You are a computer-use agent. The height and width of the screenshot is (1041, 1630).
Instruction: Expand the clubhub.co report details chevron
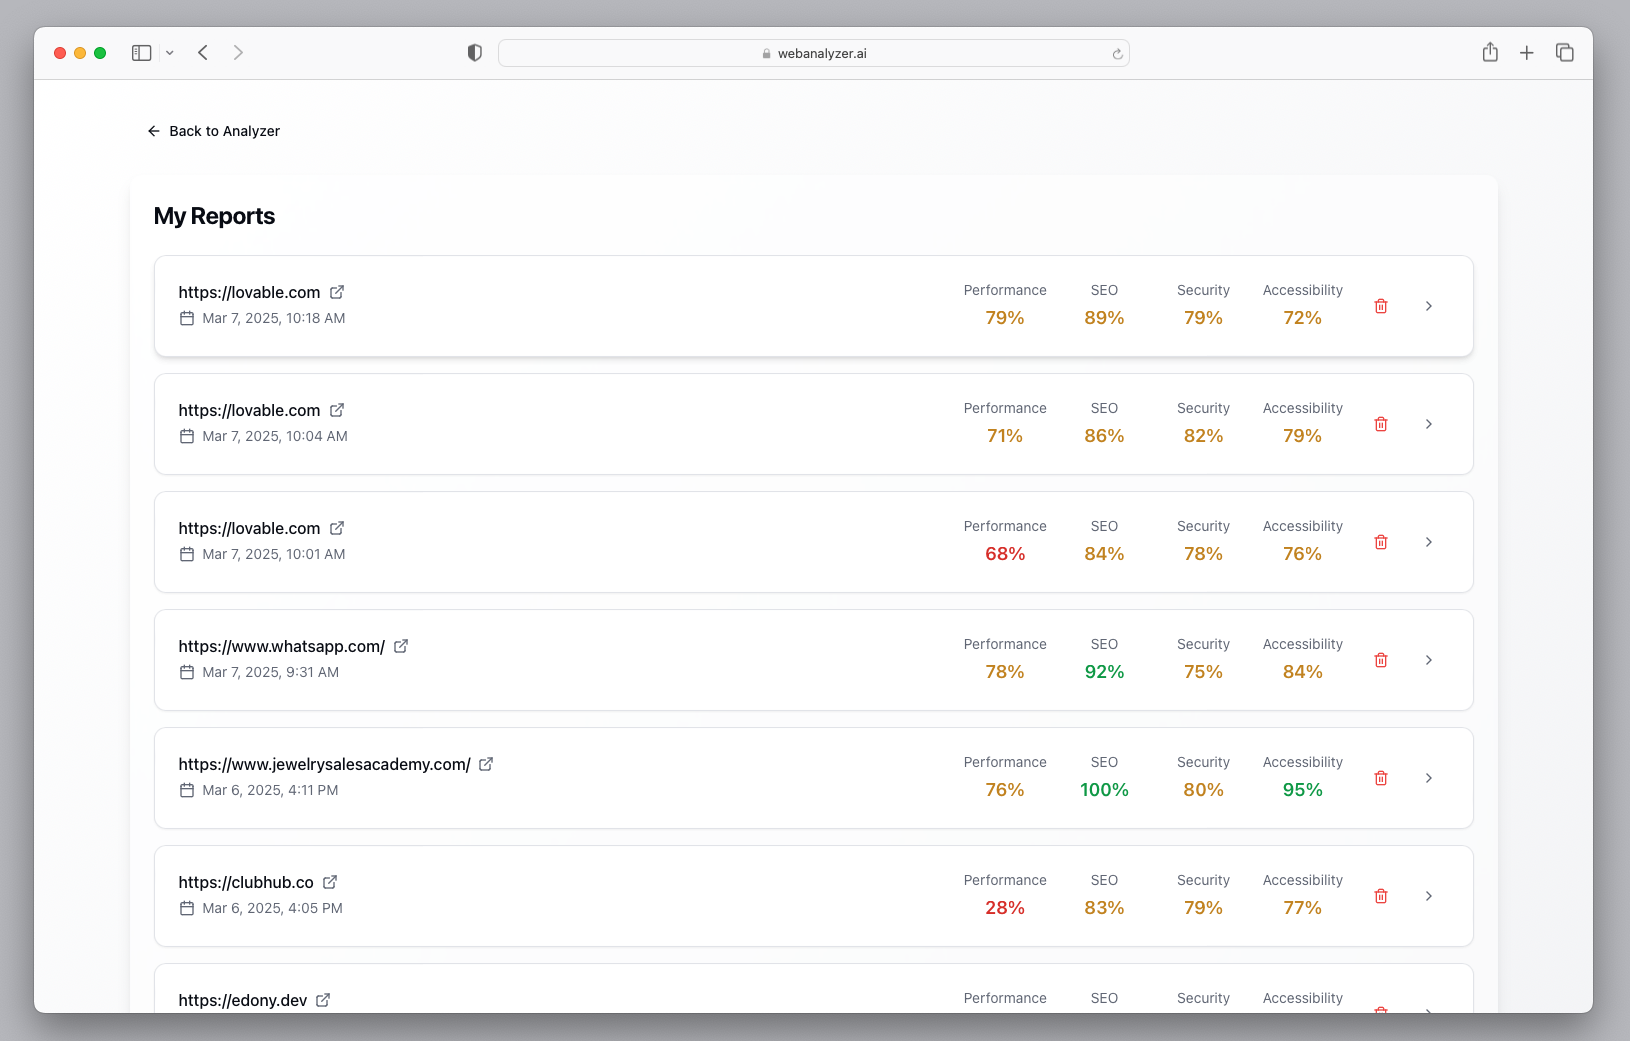point(1428,896)
